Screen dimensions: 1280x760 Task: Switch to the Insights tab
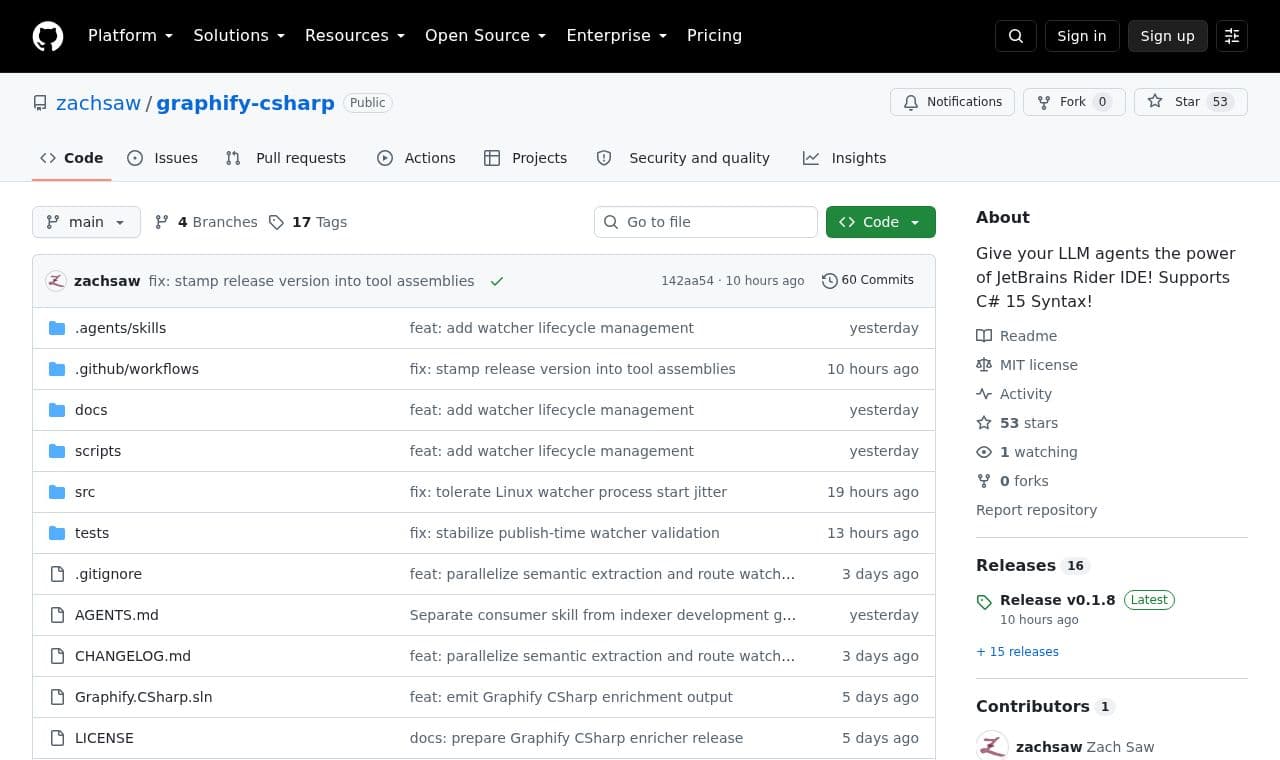coord(845,158)
